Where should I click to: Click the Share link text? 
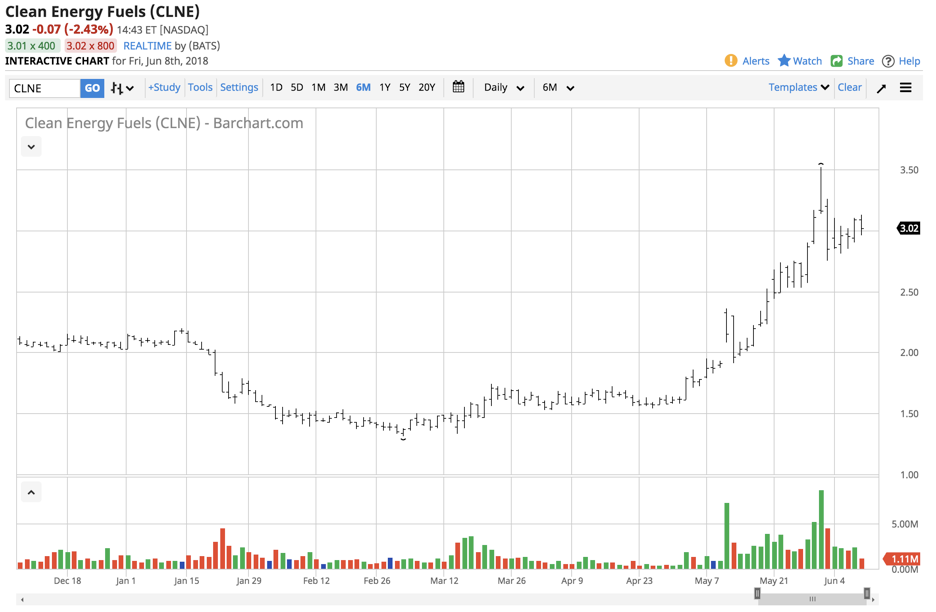[860, 61]
